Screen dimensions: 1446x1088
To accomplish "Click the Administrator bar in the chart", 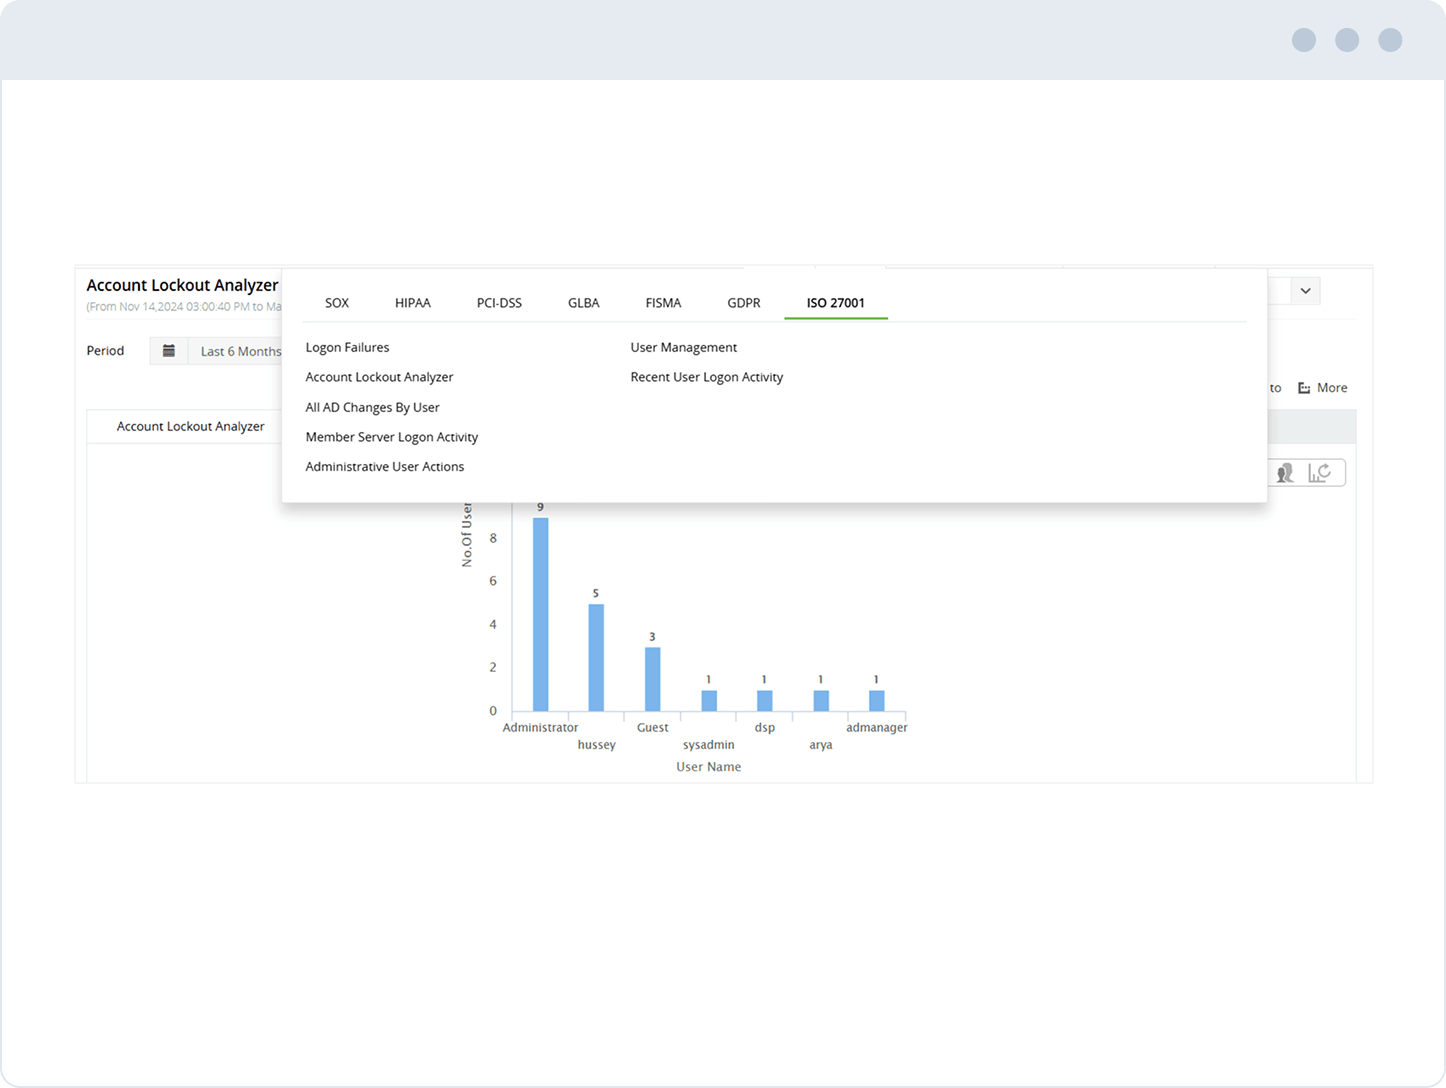I will point(540,614).
